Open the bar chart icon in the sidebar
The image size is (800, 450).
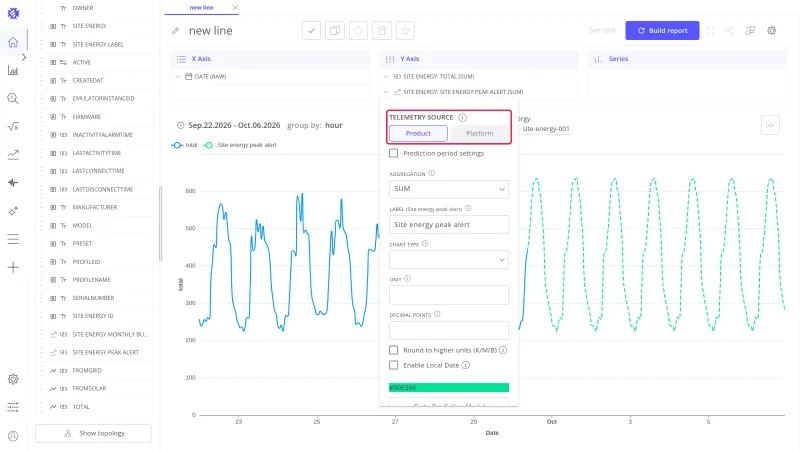13,70
